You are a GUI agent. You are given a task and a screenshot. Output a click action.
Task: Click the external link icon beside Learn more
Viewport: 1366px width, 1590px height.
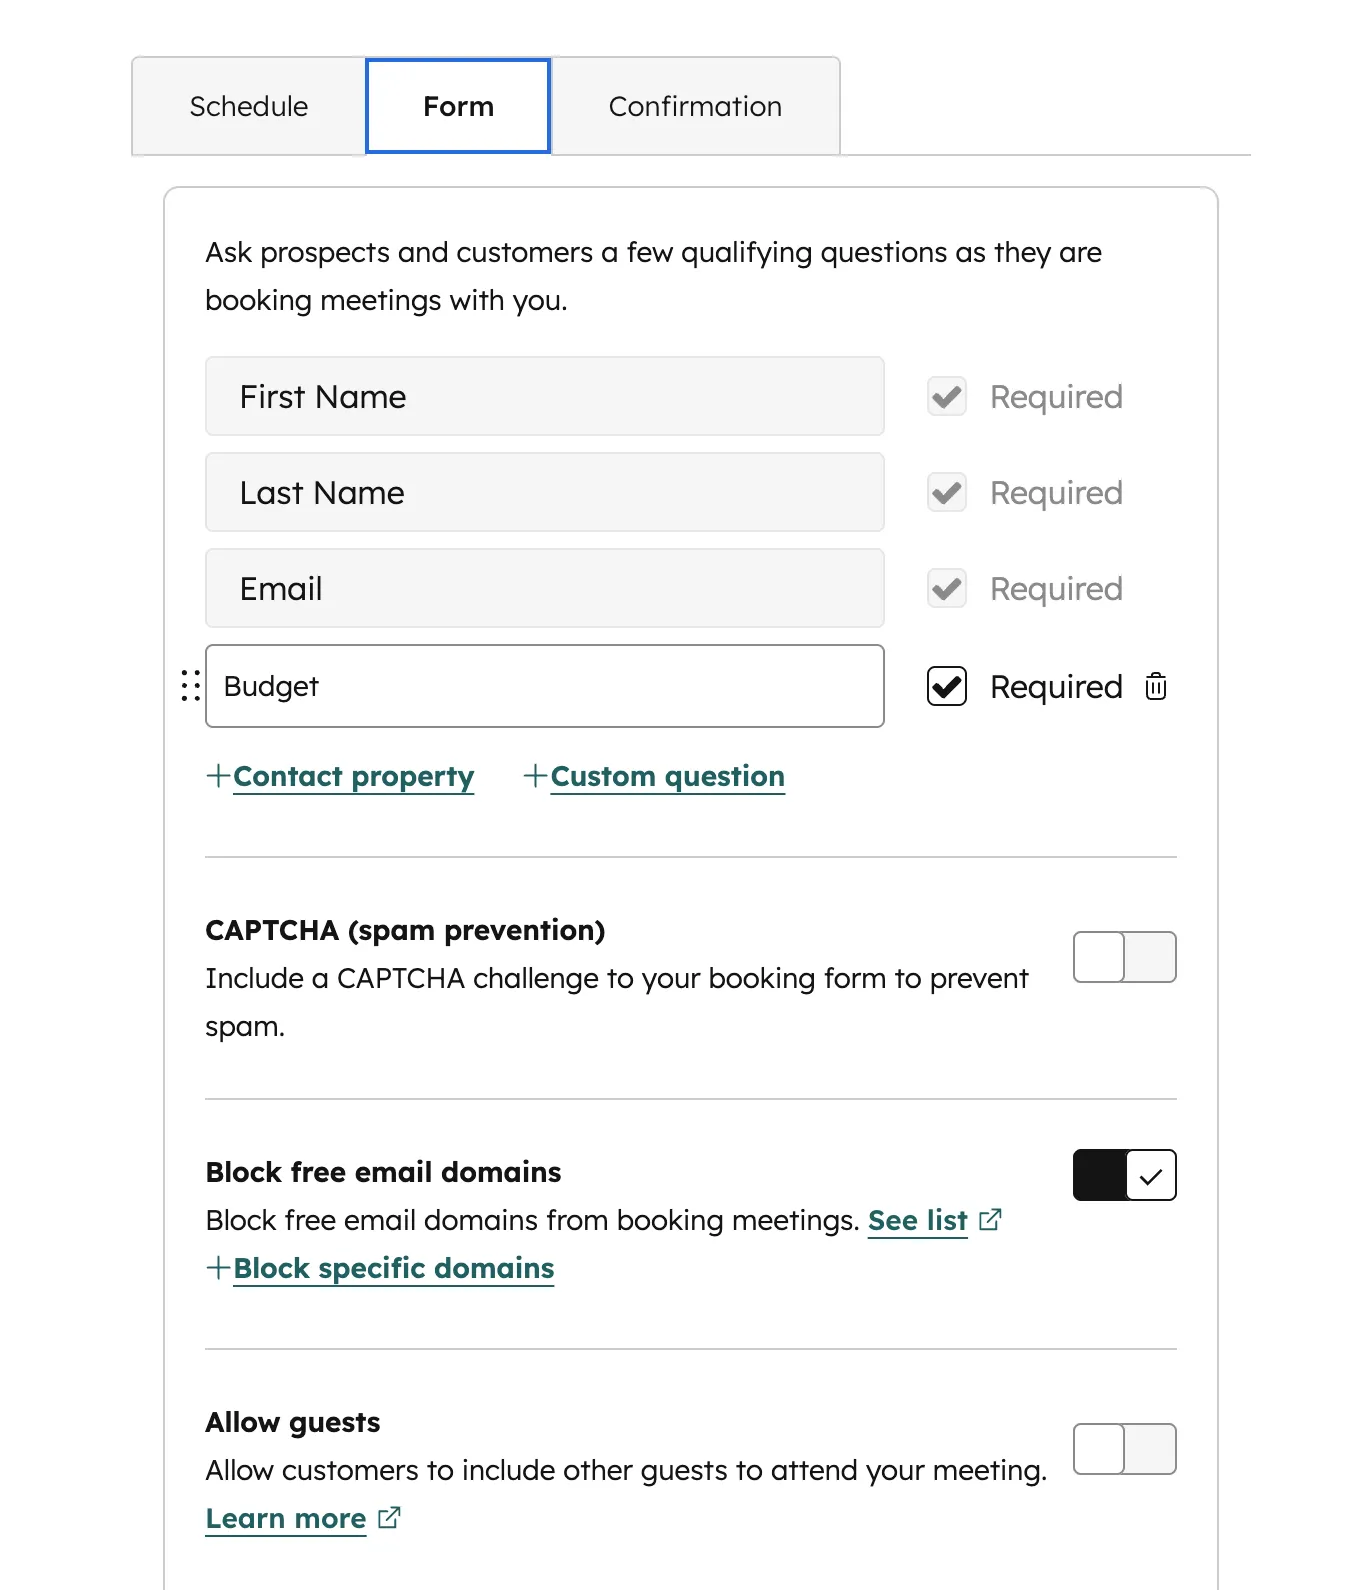388,1517
